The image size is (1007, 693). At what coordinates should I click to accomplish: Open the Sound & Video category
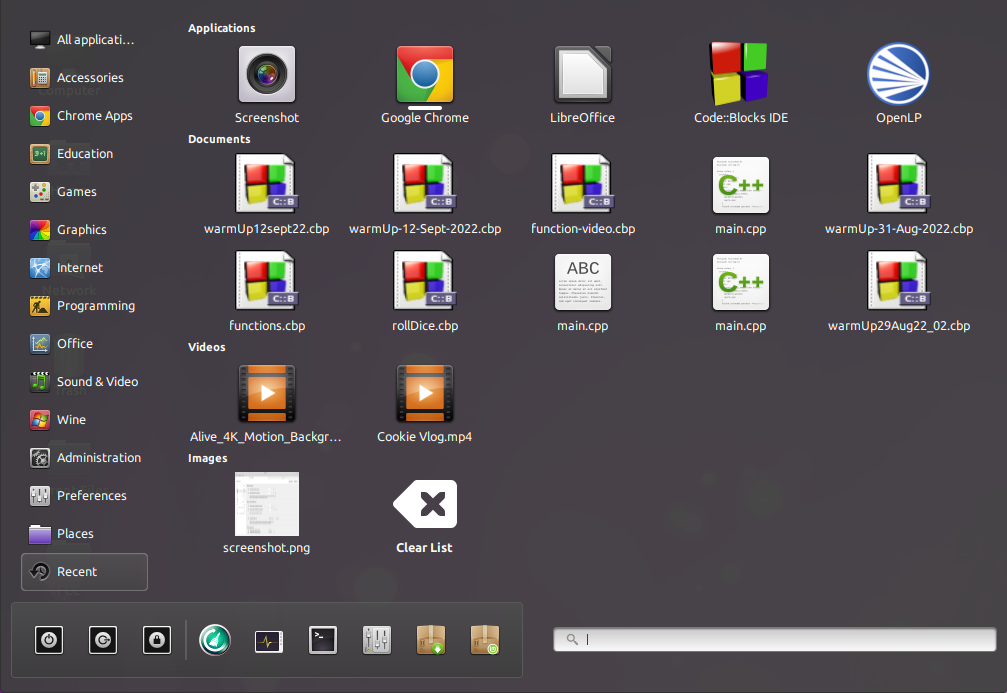84,382
